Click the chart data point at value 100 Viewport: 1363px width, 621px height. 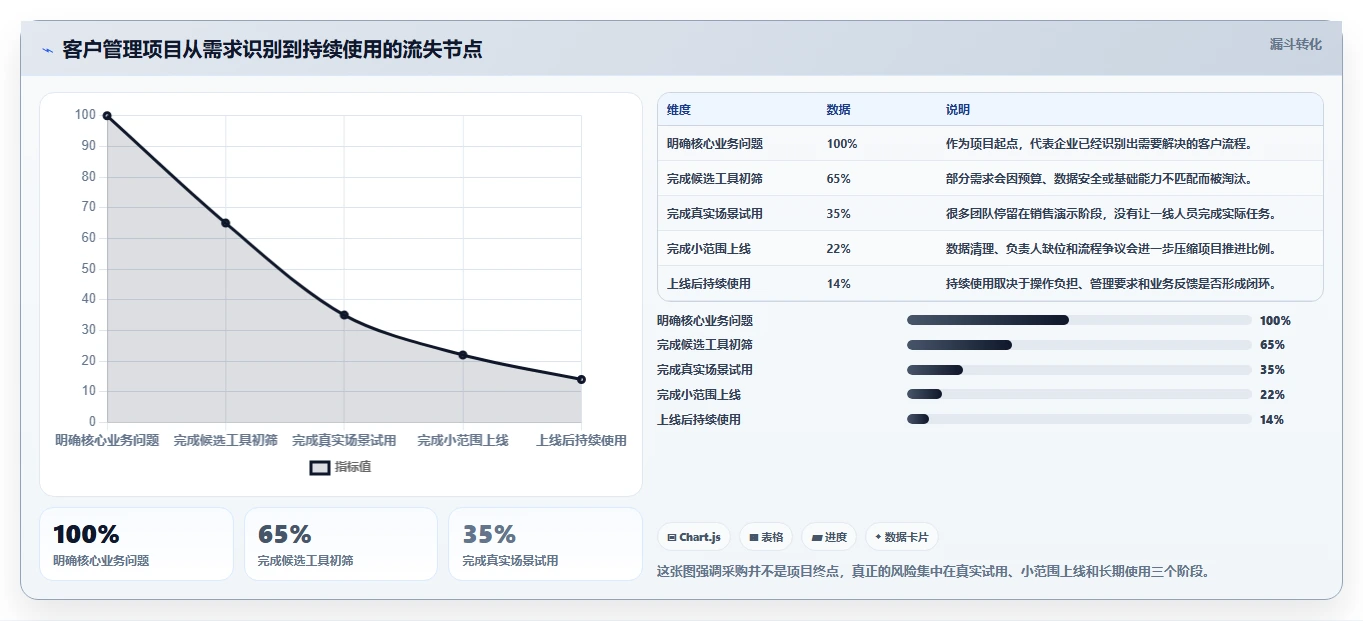coord(107,116)
